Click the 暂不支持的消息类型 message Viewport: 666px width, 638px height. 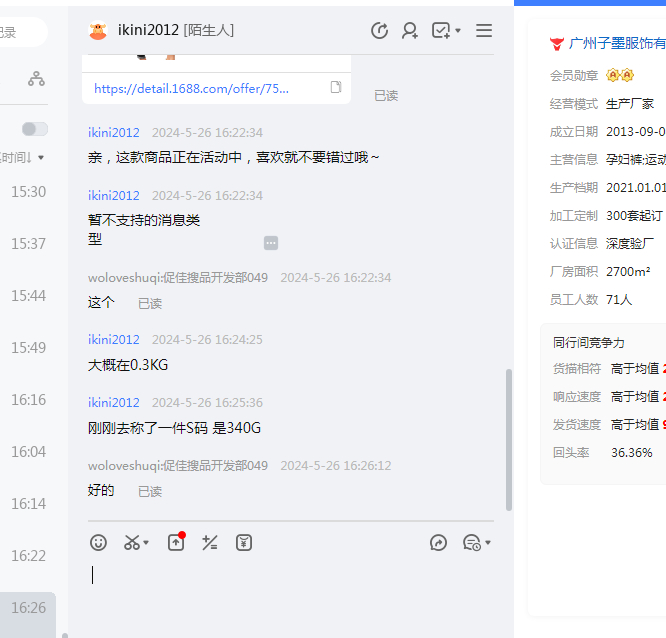pyautogui.click(x=144, y=229)
